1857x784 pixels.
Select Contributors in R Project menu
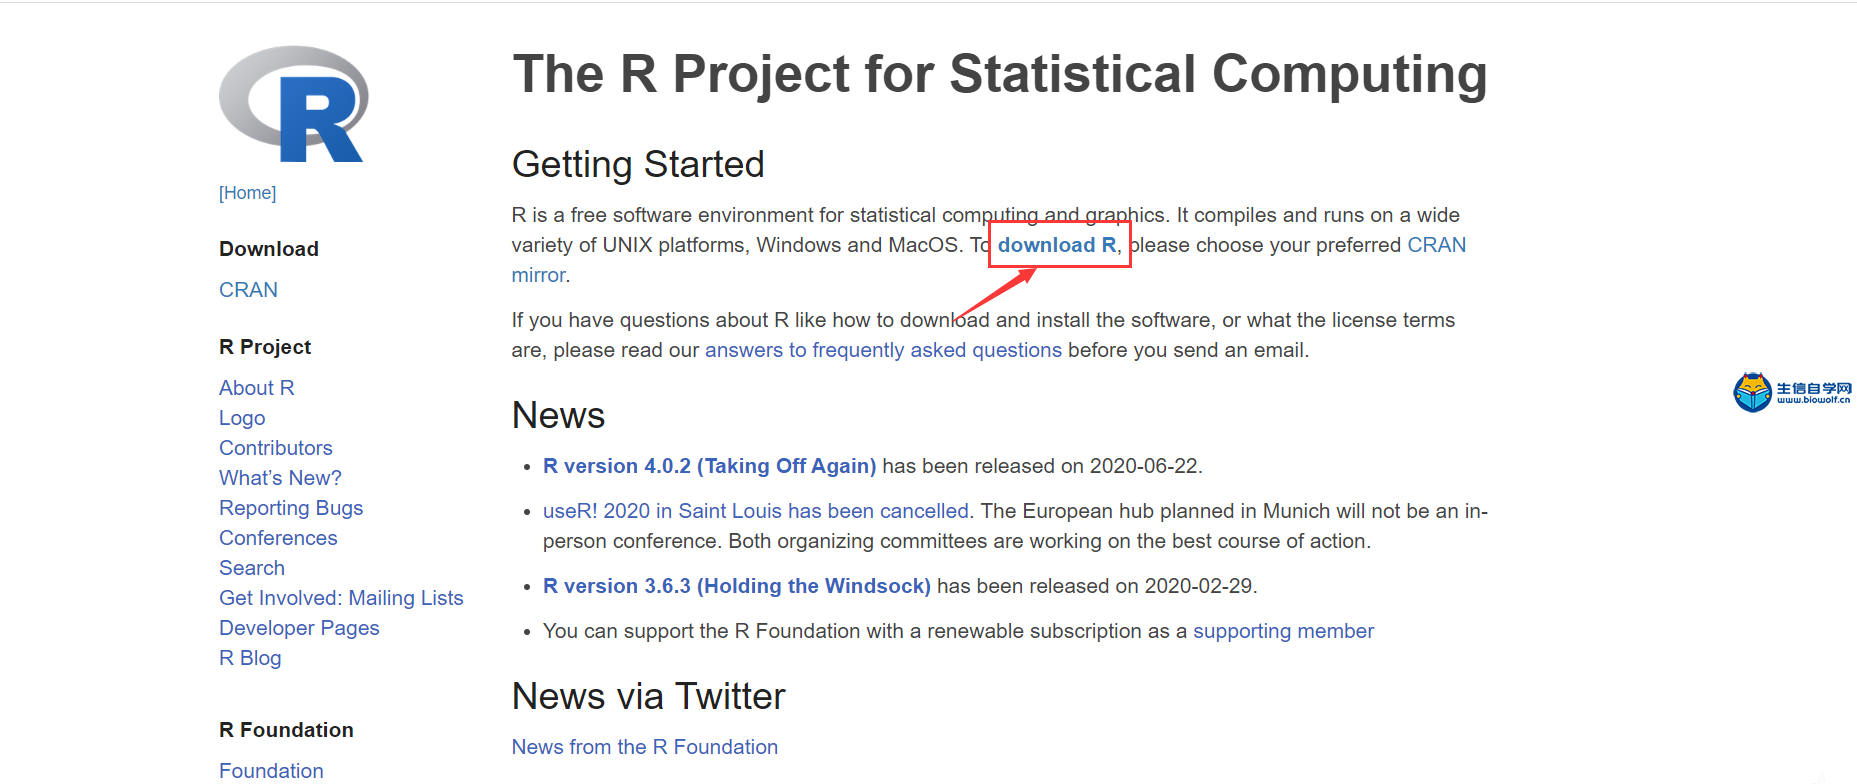pos(276,448)
